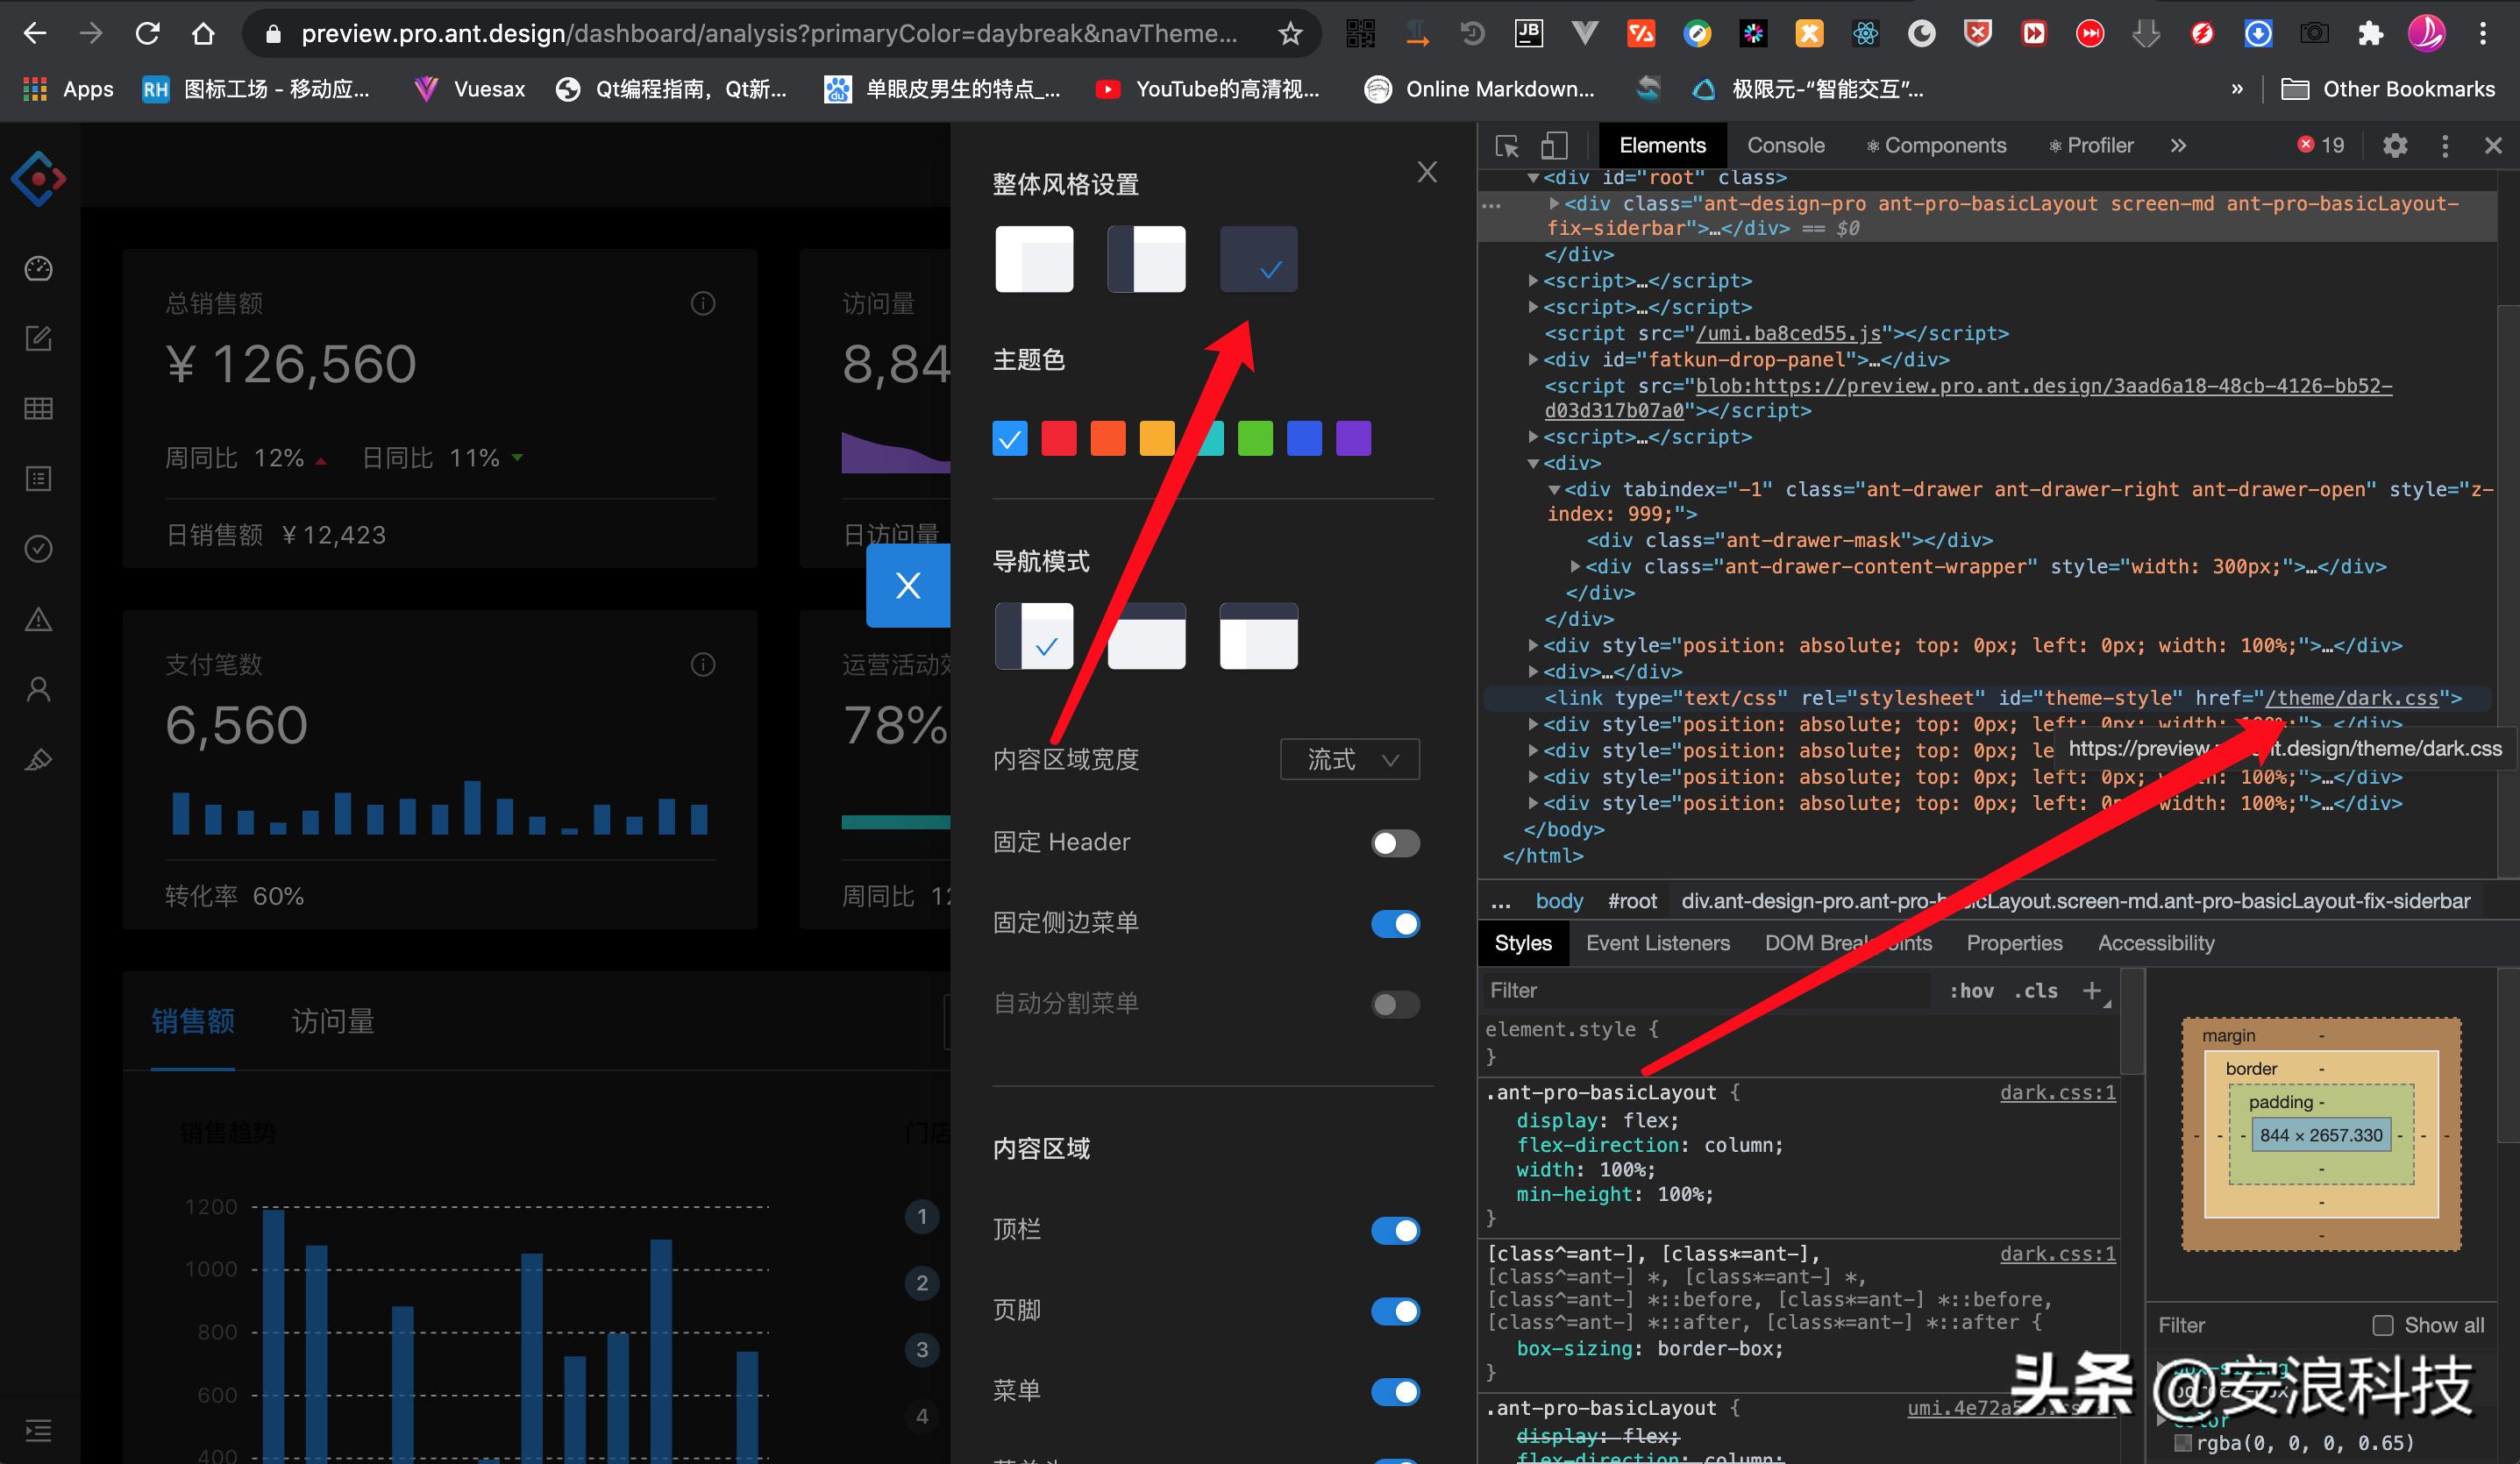Expand more DevTools tabs chevron
The image size is (2520, 1464).
(2178, 146)
